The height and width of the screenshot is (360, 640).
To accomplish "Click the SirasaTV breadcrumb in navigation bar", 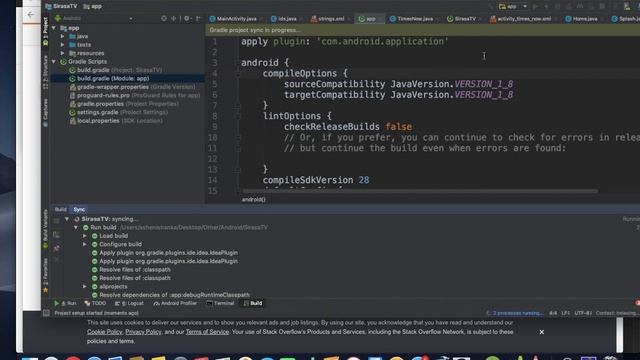I will click(x=61, y=7).
